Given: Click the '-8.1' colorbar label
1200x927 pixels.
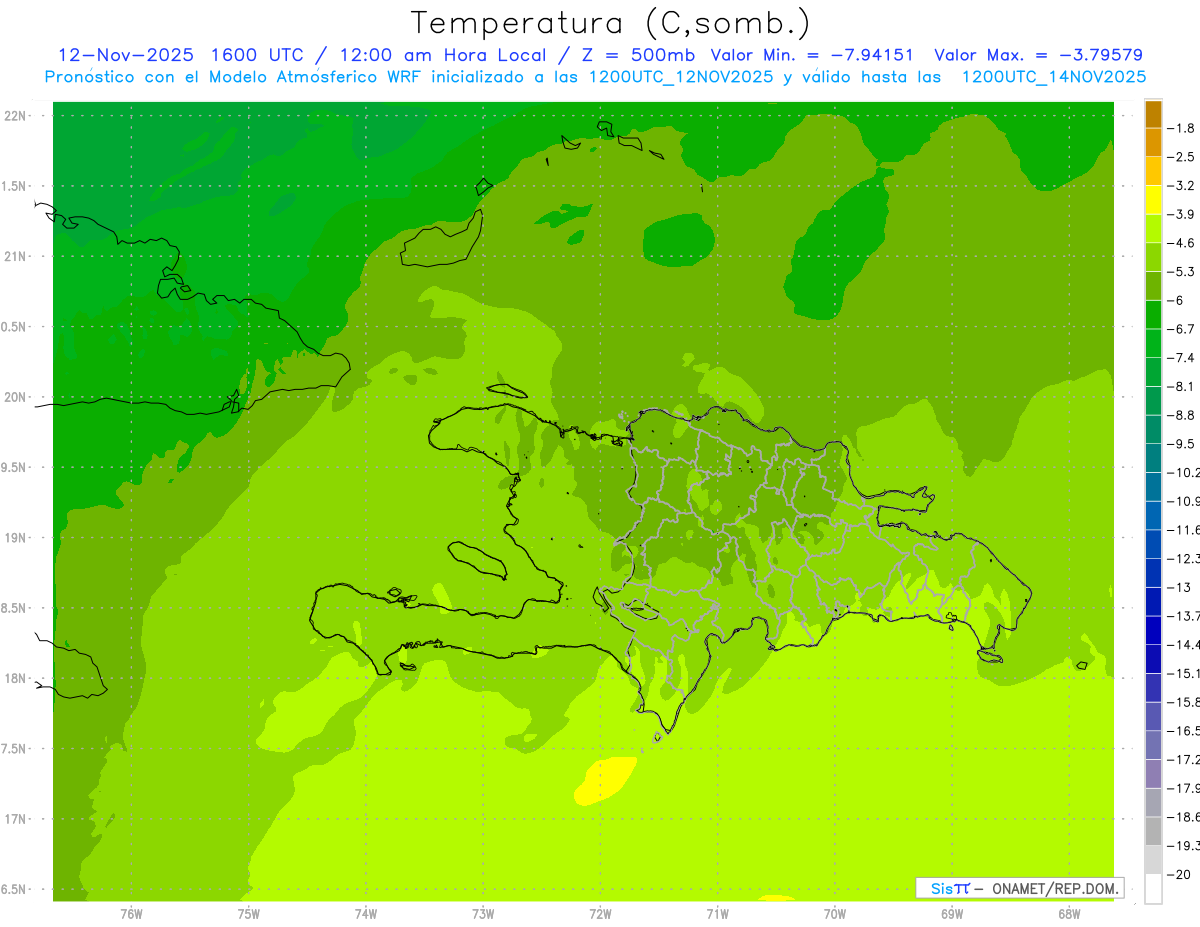Looking at the screenshot, I should 1183,387.
